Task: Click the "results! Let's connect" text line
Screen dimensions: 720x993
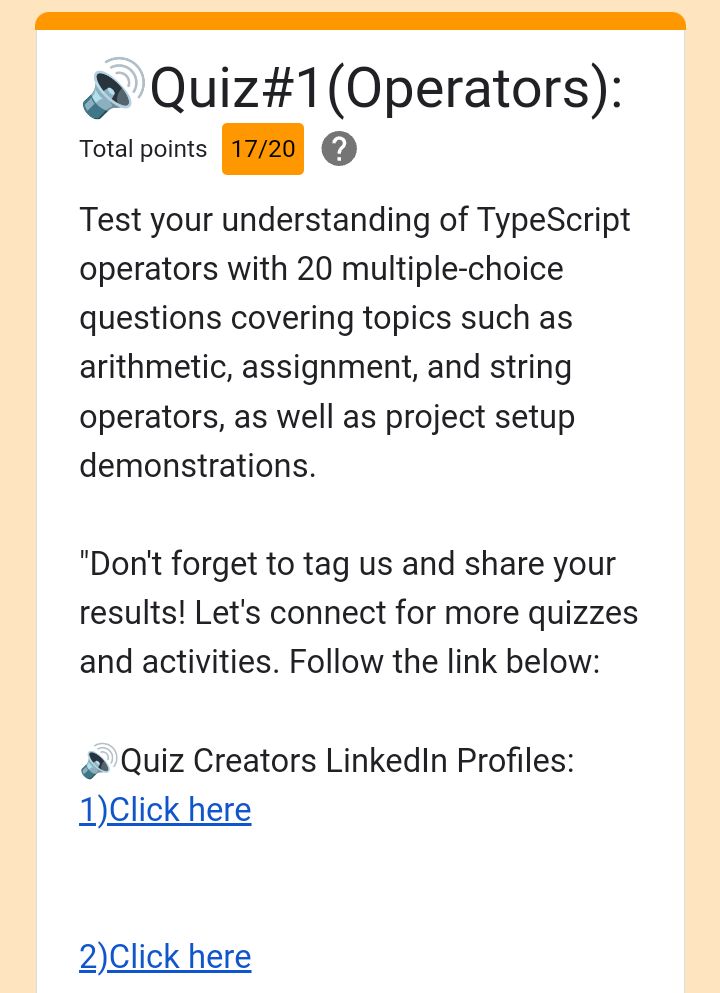Action: pyautogui.click(x=358, y=612)
